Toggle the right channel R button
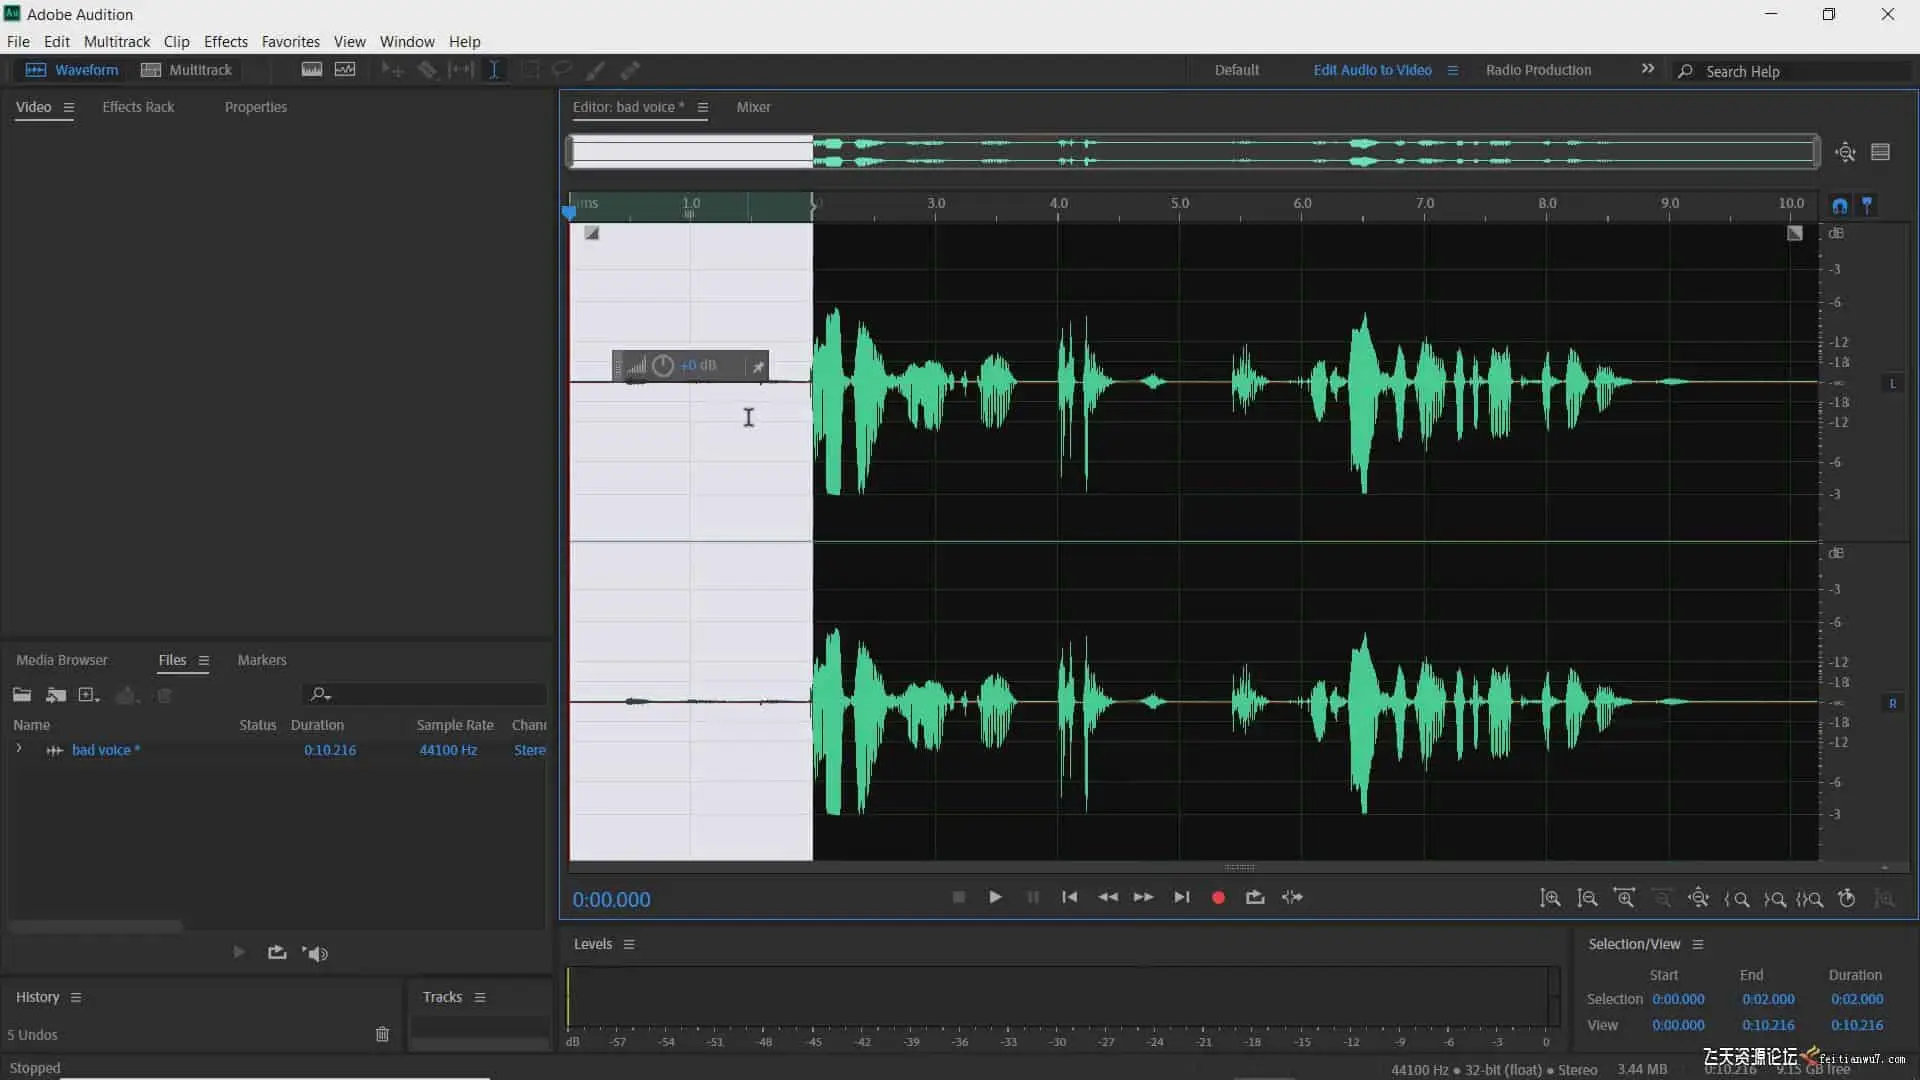 [1892, 704]
